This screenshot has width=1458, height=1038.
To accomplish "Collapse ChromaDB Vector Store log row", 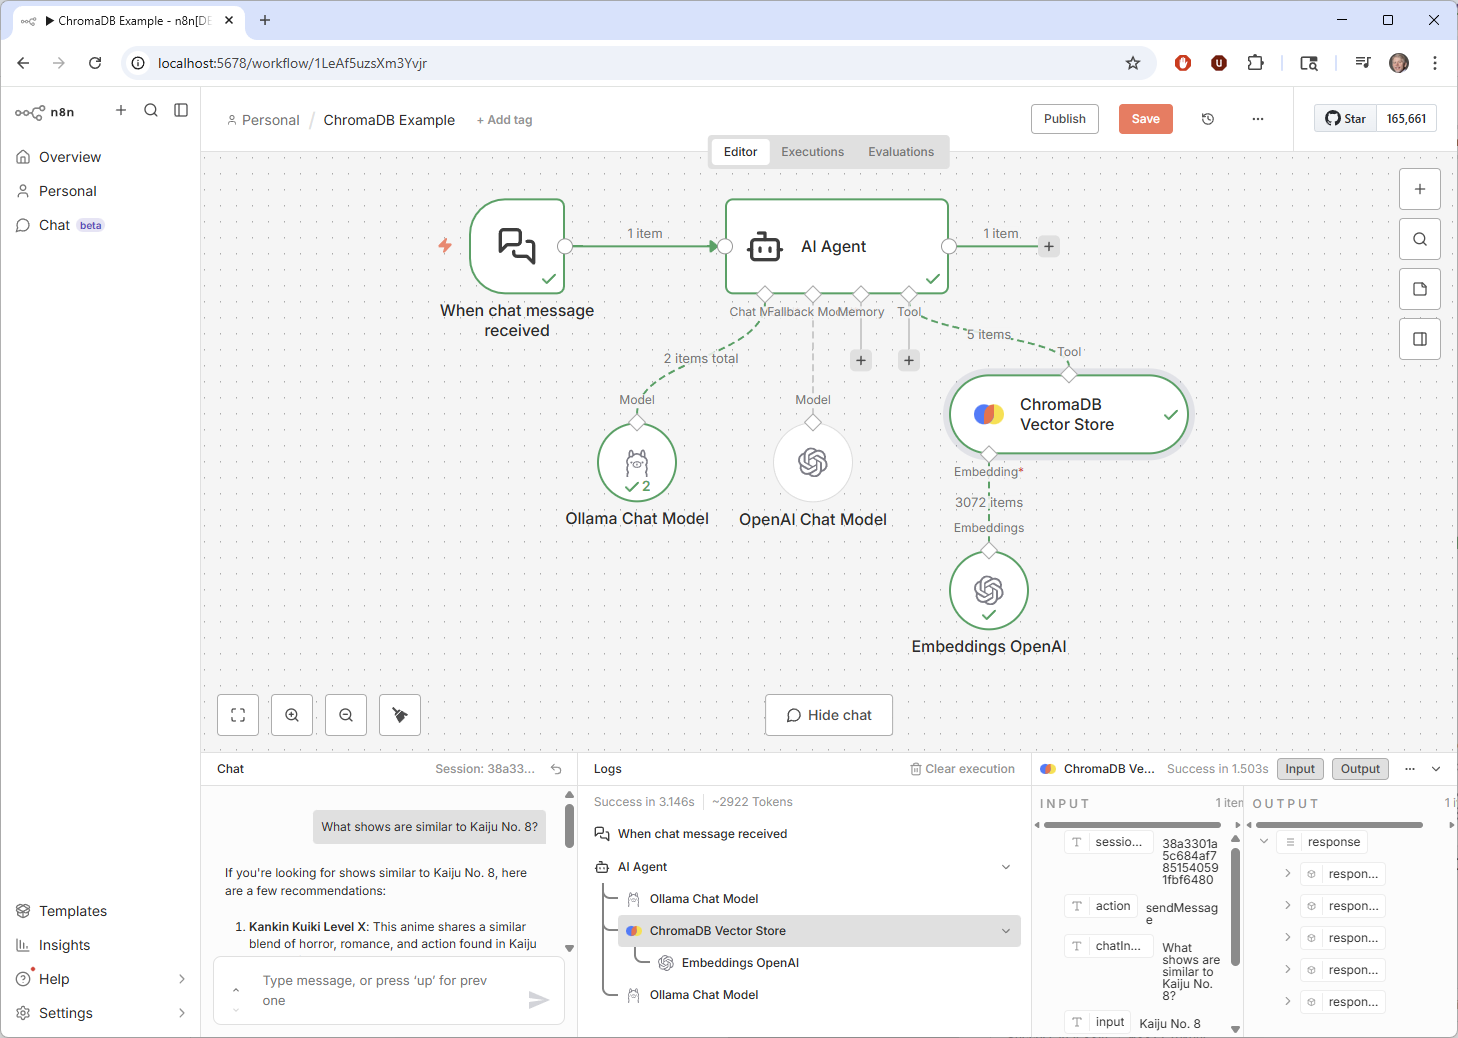I will pos(1006,931).
